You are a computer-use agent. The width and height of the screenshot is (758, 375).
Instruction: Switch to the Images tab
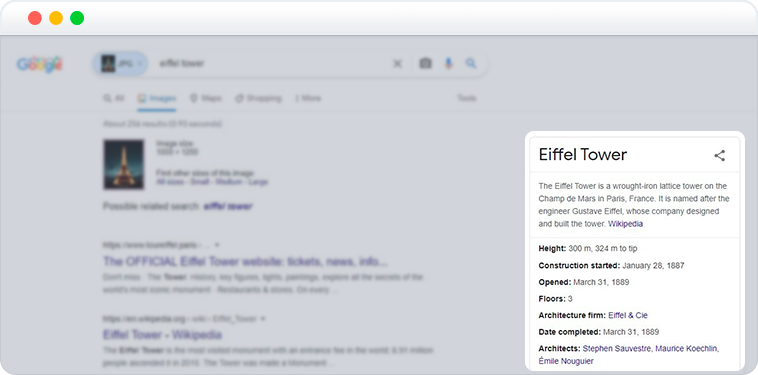coord(157,99)
